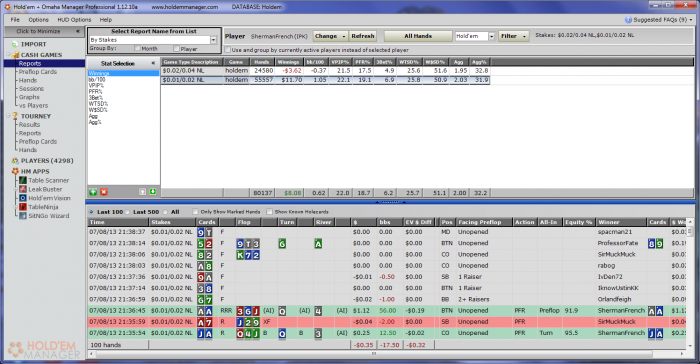Click move stat up arrow icon
Image resolution: width=700 pixels, height=364 pixels.
pos(142,192)
